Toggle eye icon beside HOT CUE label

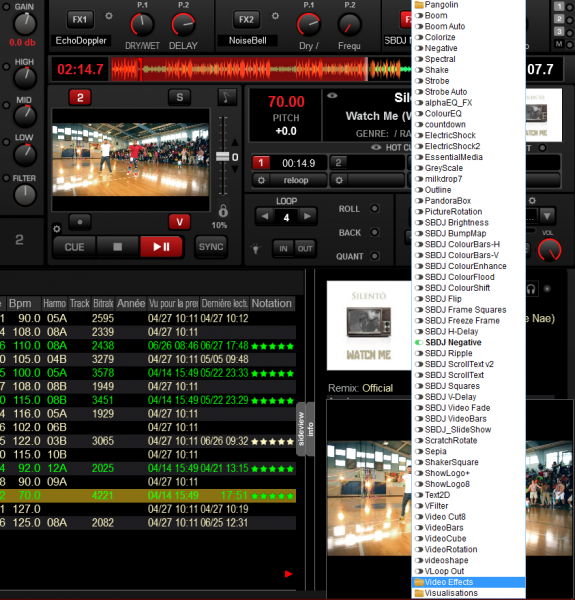(x=376, y=147)
